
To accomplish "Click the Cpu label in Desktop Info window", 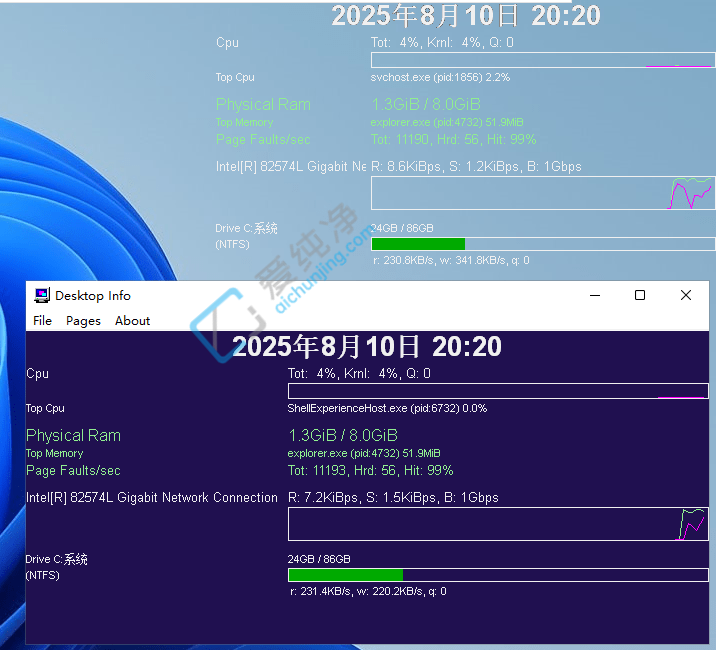I will [37, 374].
